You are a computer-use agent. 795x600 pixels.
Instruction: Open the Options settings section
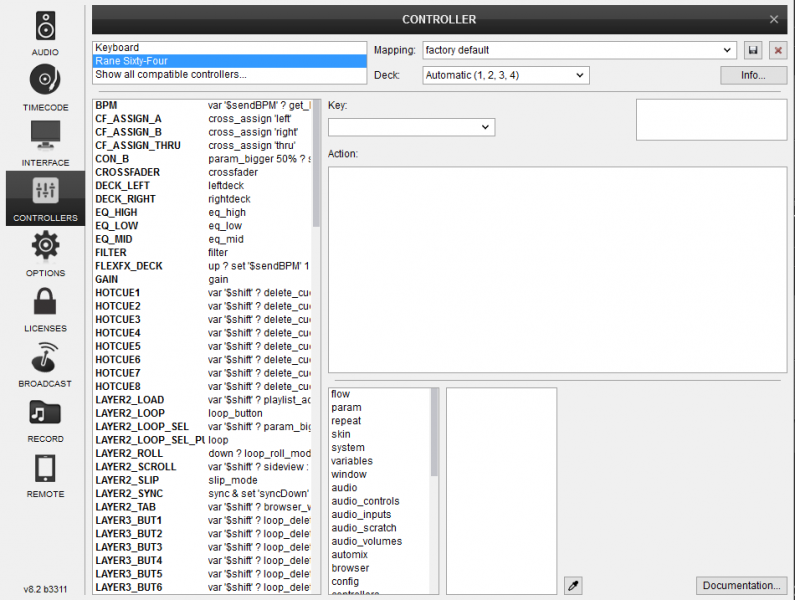pyautogui.click(x=45, y=254)
